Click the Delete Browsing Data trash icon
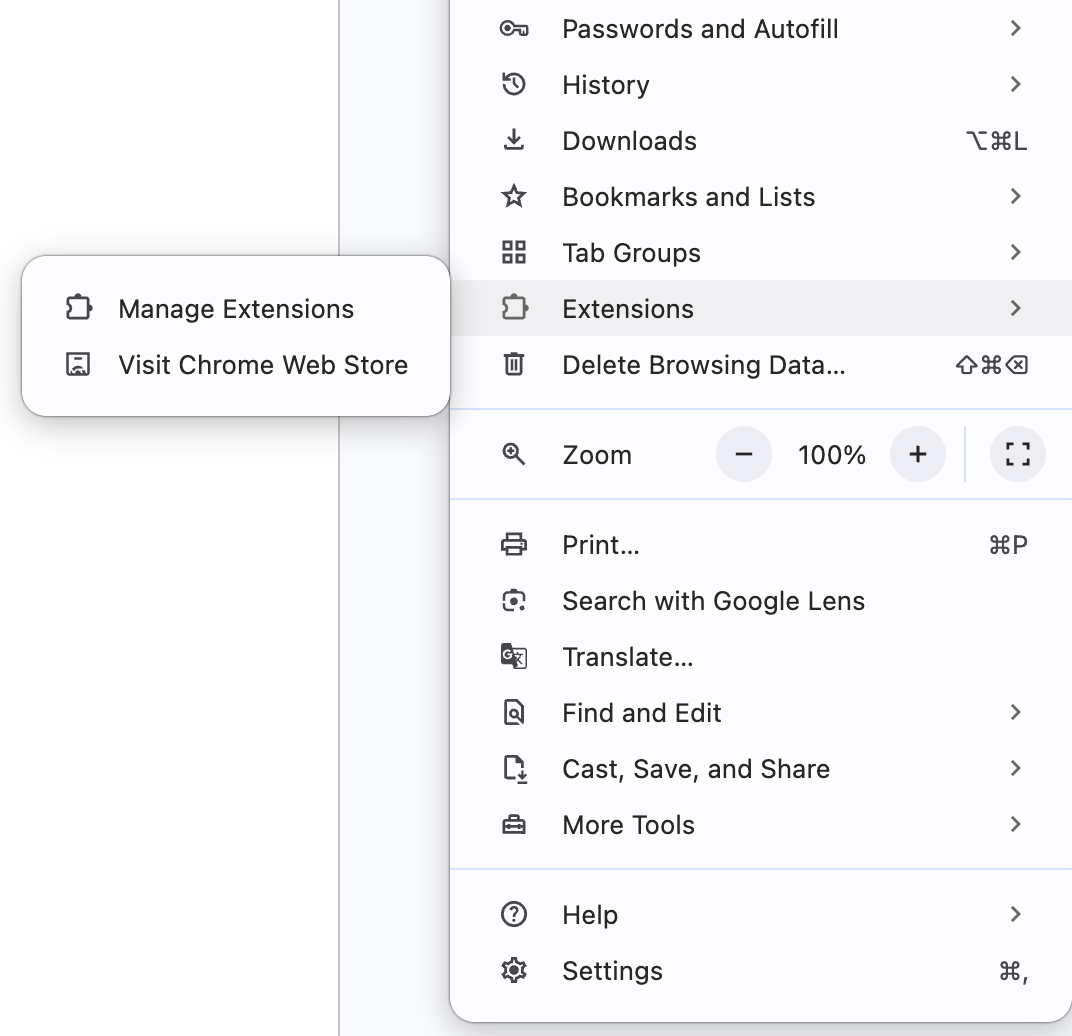This screenshot has height=1036, width=1072. [513, 365]
